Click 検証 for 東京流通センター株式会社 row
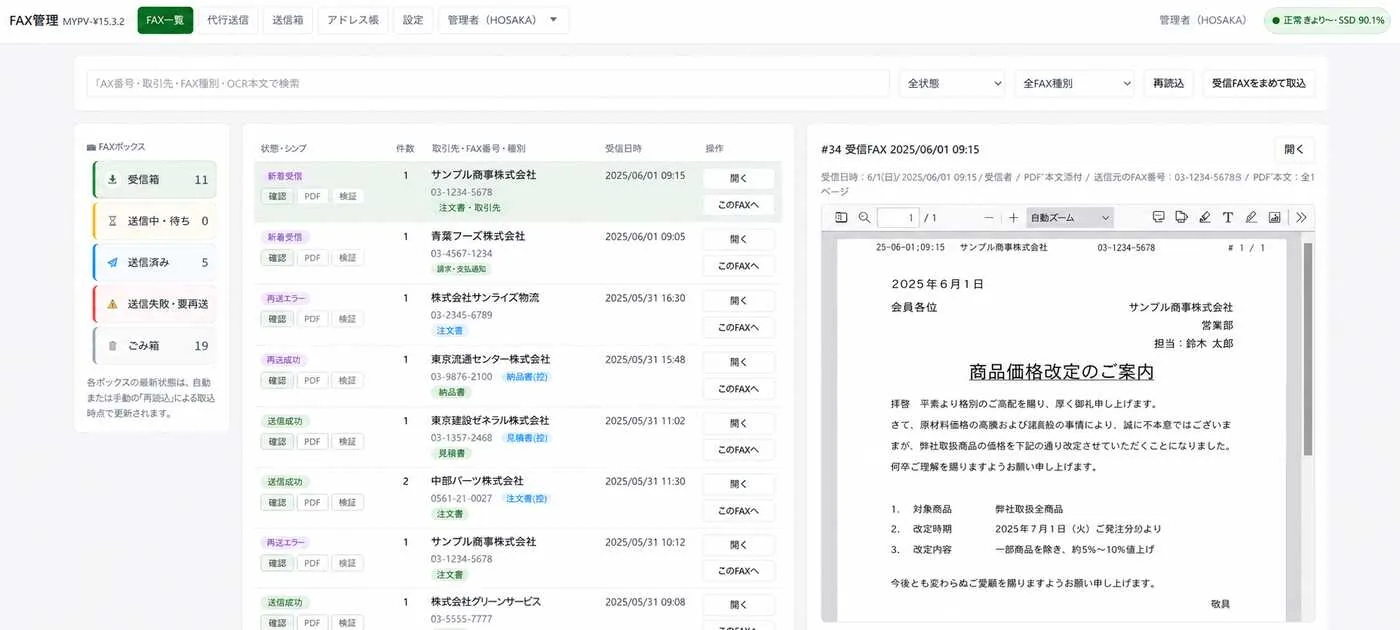This screenshot has width=1400, height=630. [347, 380]
